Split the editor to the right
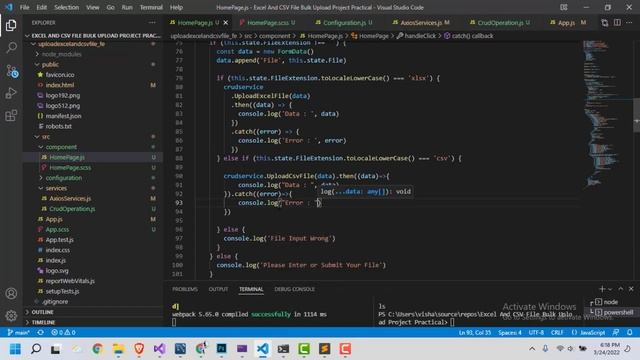 617,22
